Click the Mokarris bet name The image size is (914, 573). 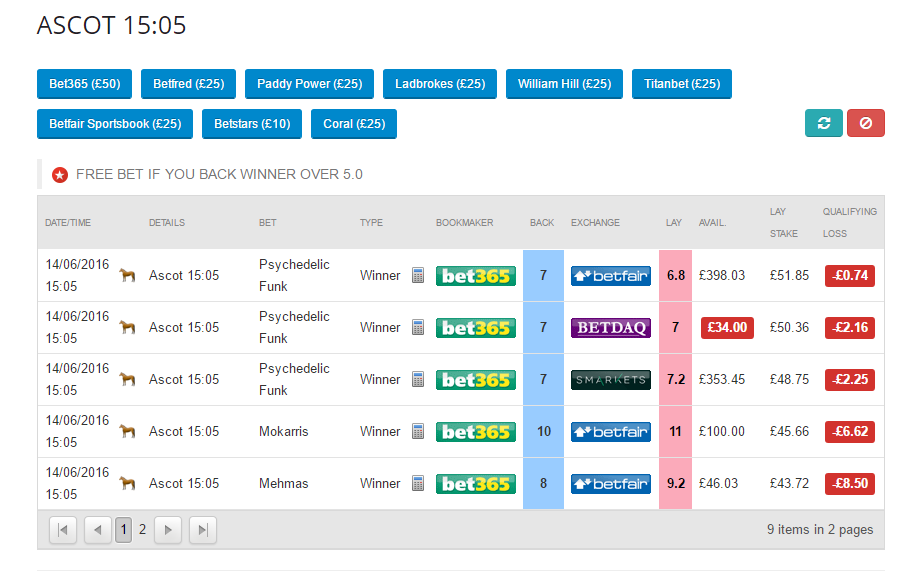283,431
